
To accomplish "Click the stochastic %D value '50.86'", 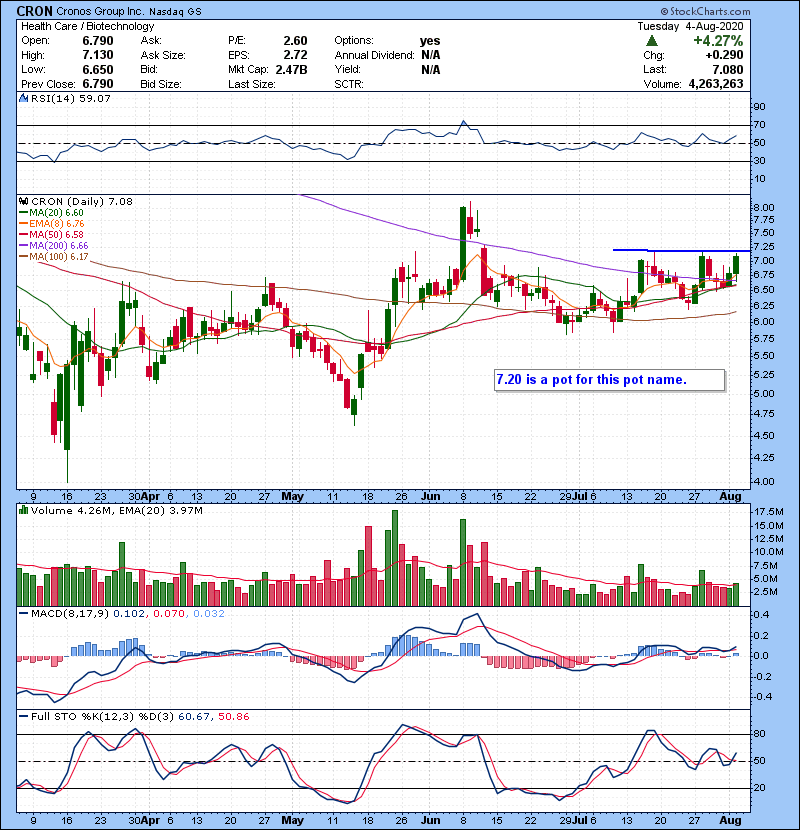I will point(233,717).
